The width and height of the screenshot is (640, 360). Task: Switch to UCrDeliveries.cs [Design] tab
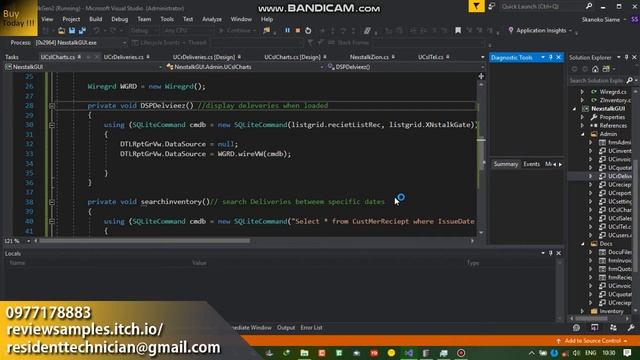click(204, 57)
